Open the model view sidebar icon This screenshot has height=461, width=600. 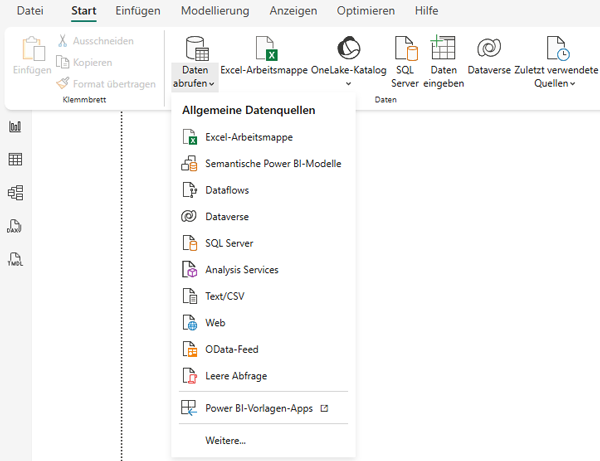tap(16, 193)
